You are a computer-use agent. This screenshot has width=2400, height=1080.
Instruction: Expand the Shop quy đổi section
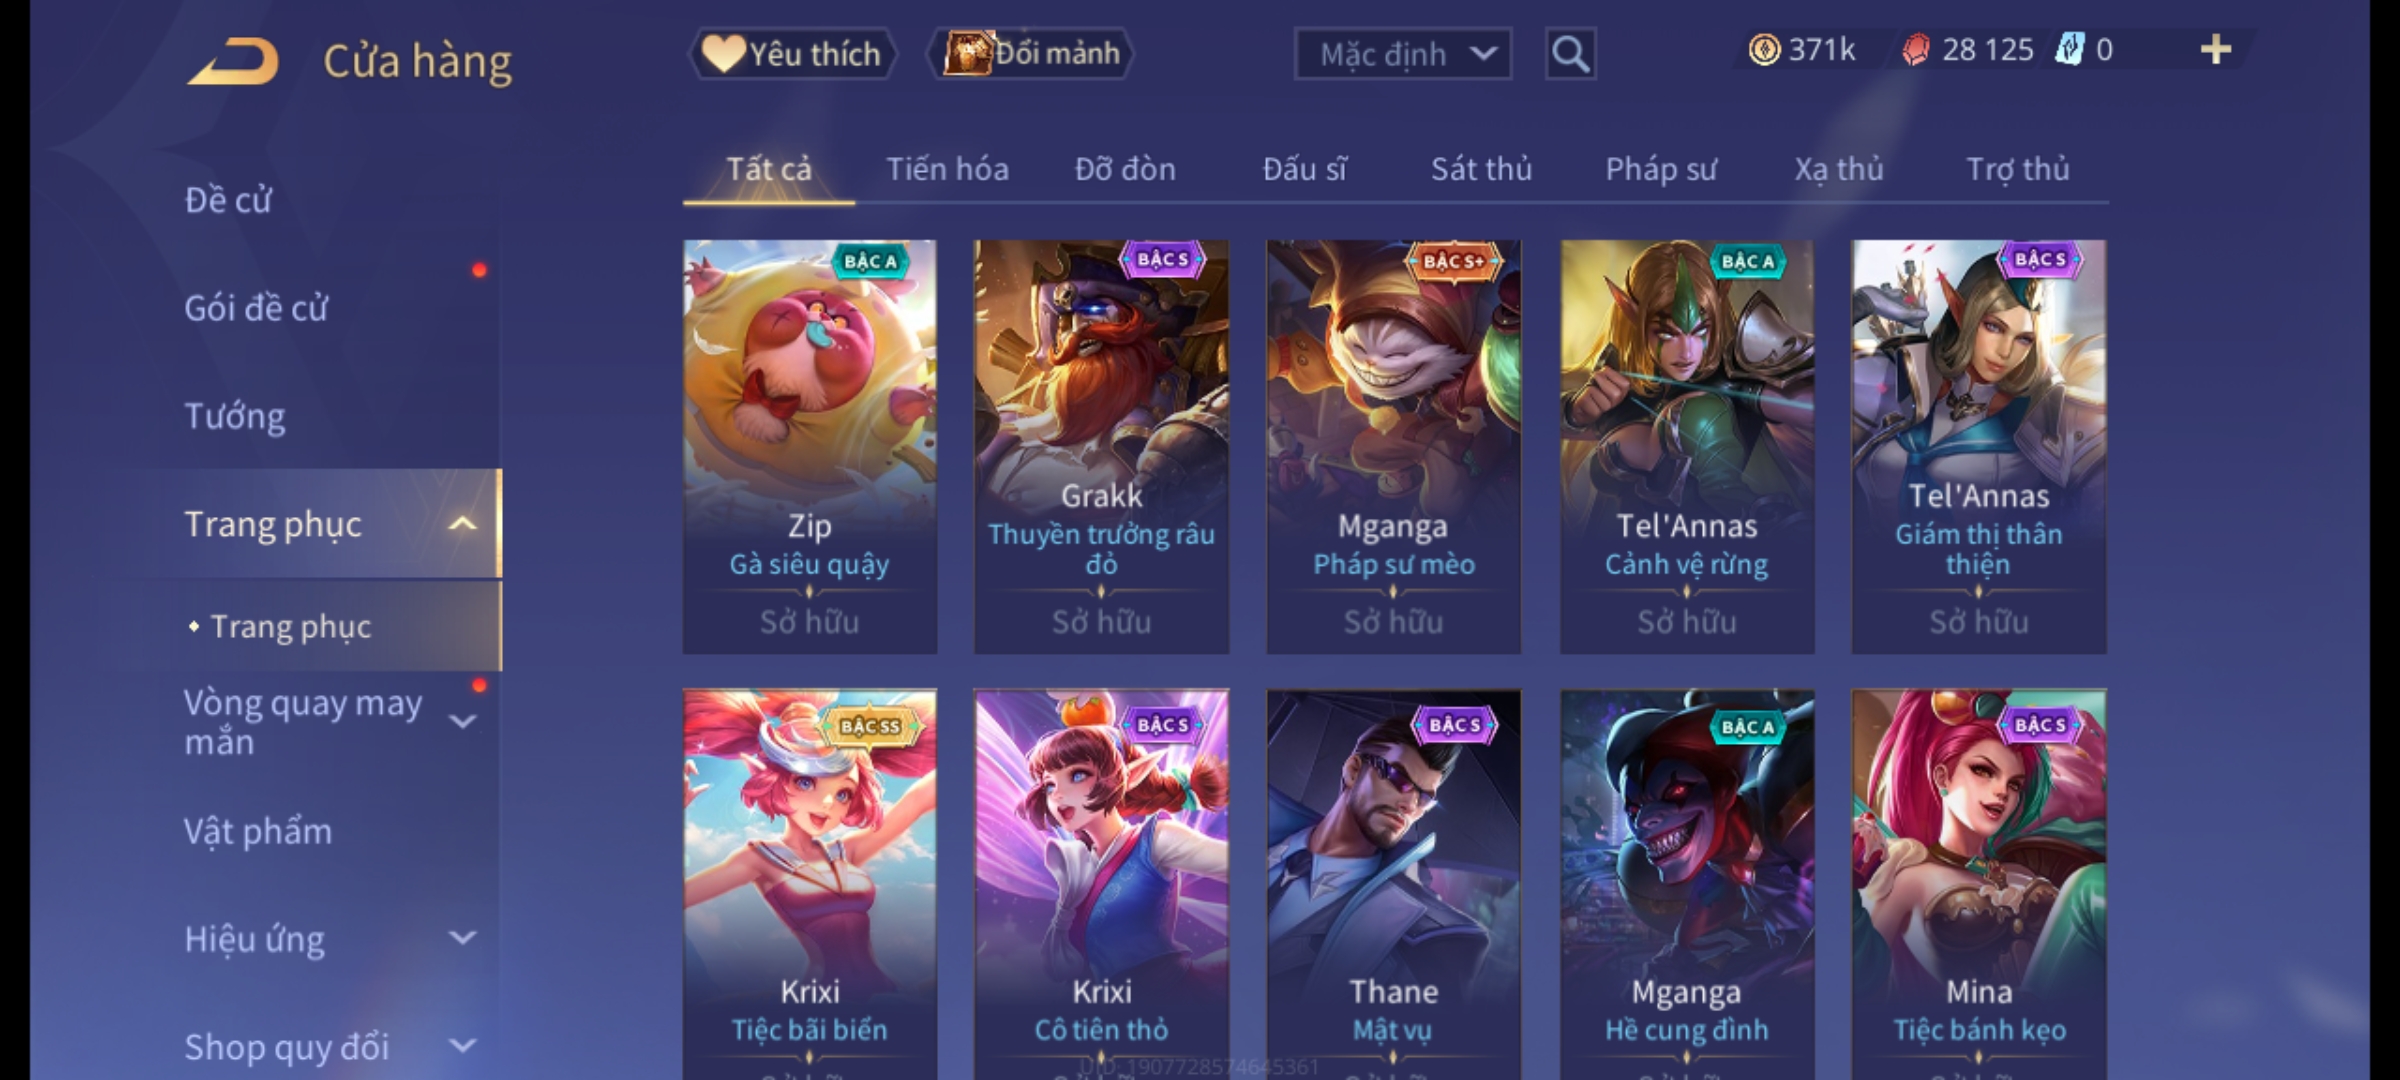point(462,1046)
